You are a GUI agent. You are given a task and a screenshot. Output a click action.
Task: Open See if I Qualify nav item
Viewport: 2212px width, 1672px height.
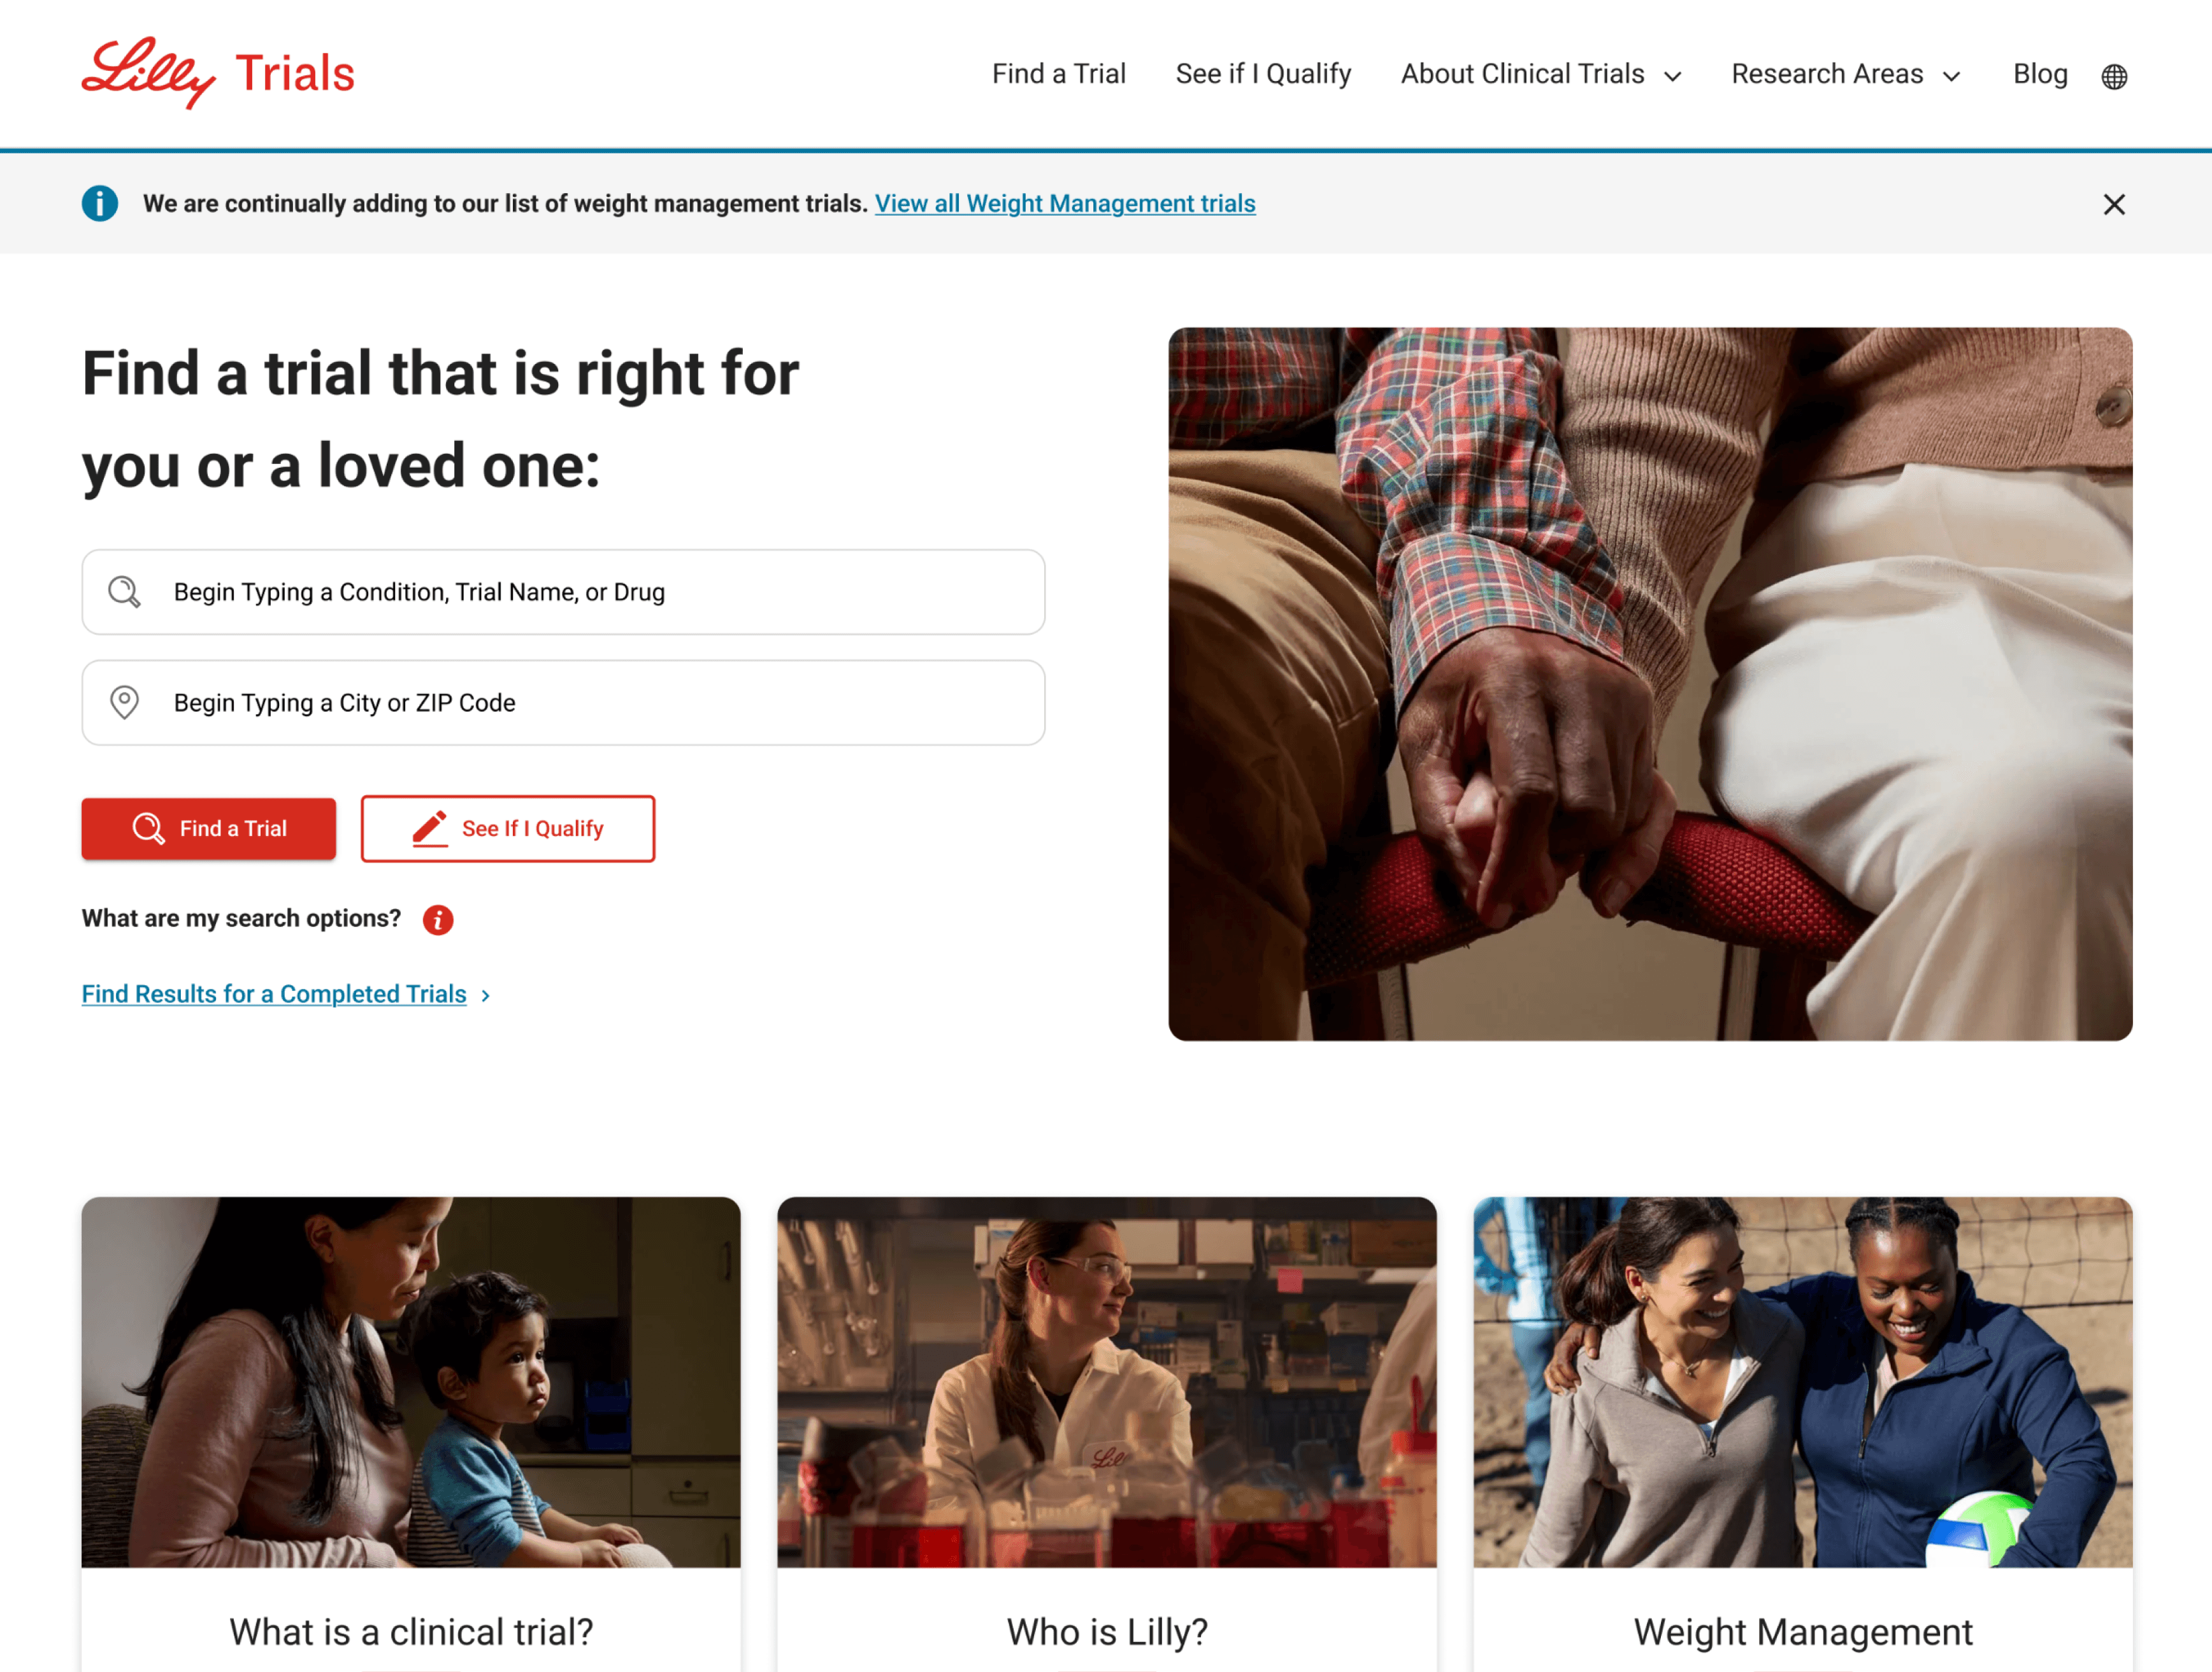[x=1263, y=74]
